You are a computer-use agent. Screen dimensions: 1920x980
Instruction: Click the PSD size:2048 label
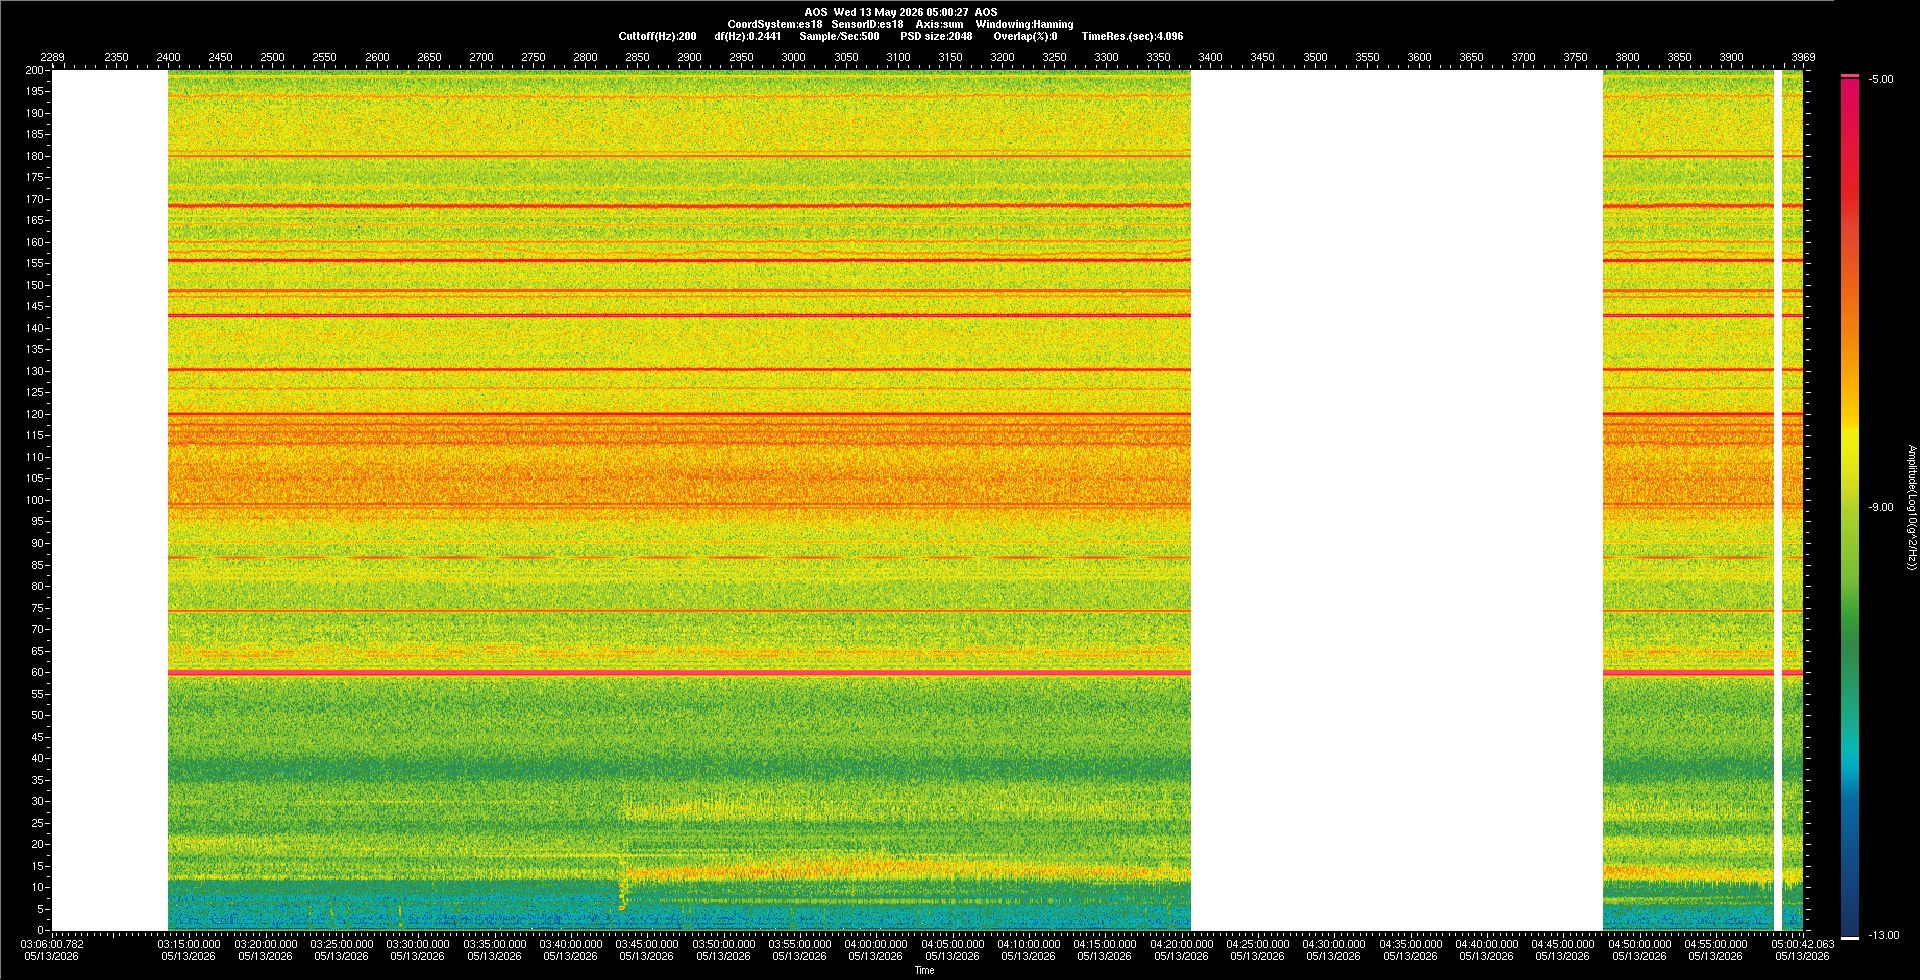pos(936,36)
